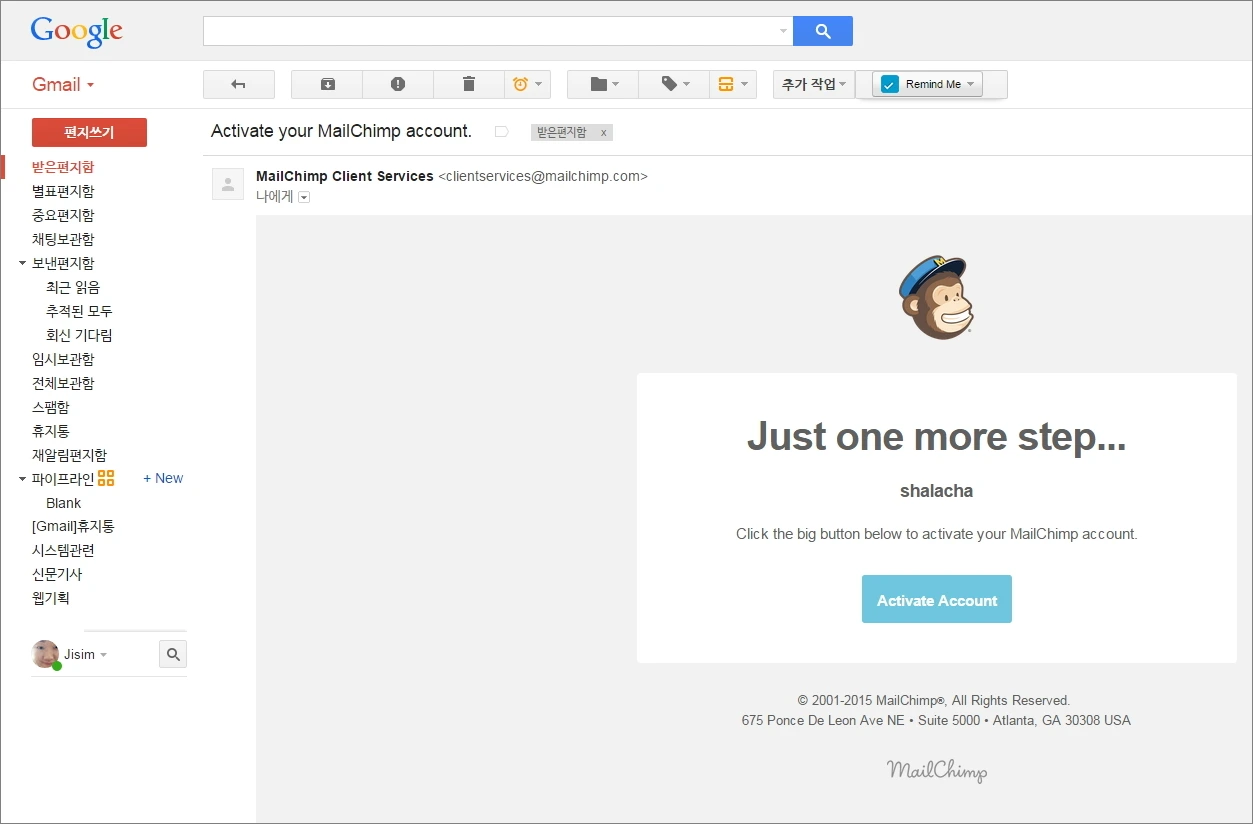Select 최근 읽음 under 보낸편지함
Screen dimensions: 1253x824
73,287
